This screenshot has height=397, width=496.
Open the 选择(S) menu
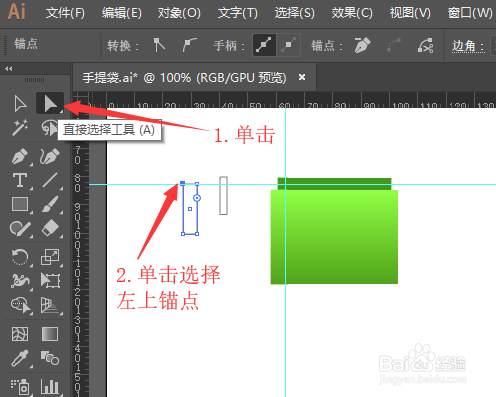(294, 13)
